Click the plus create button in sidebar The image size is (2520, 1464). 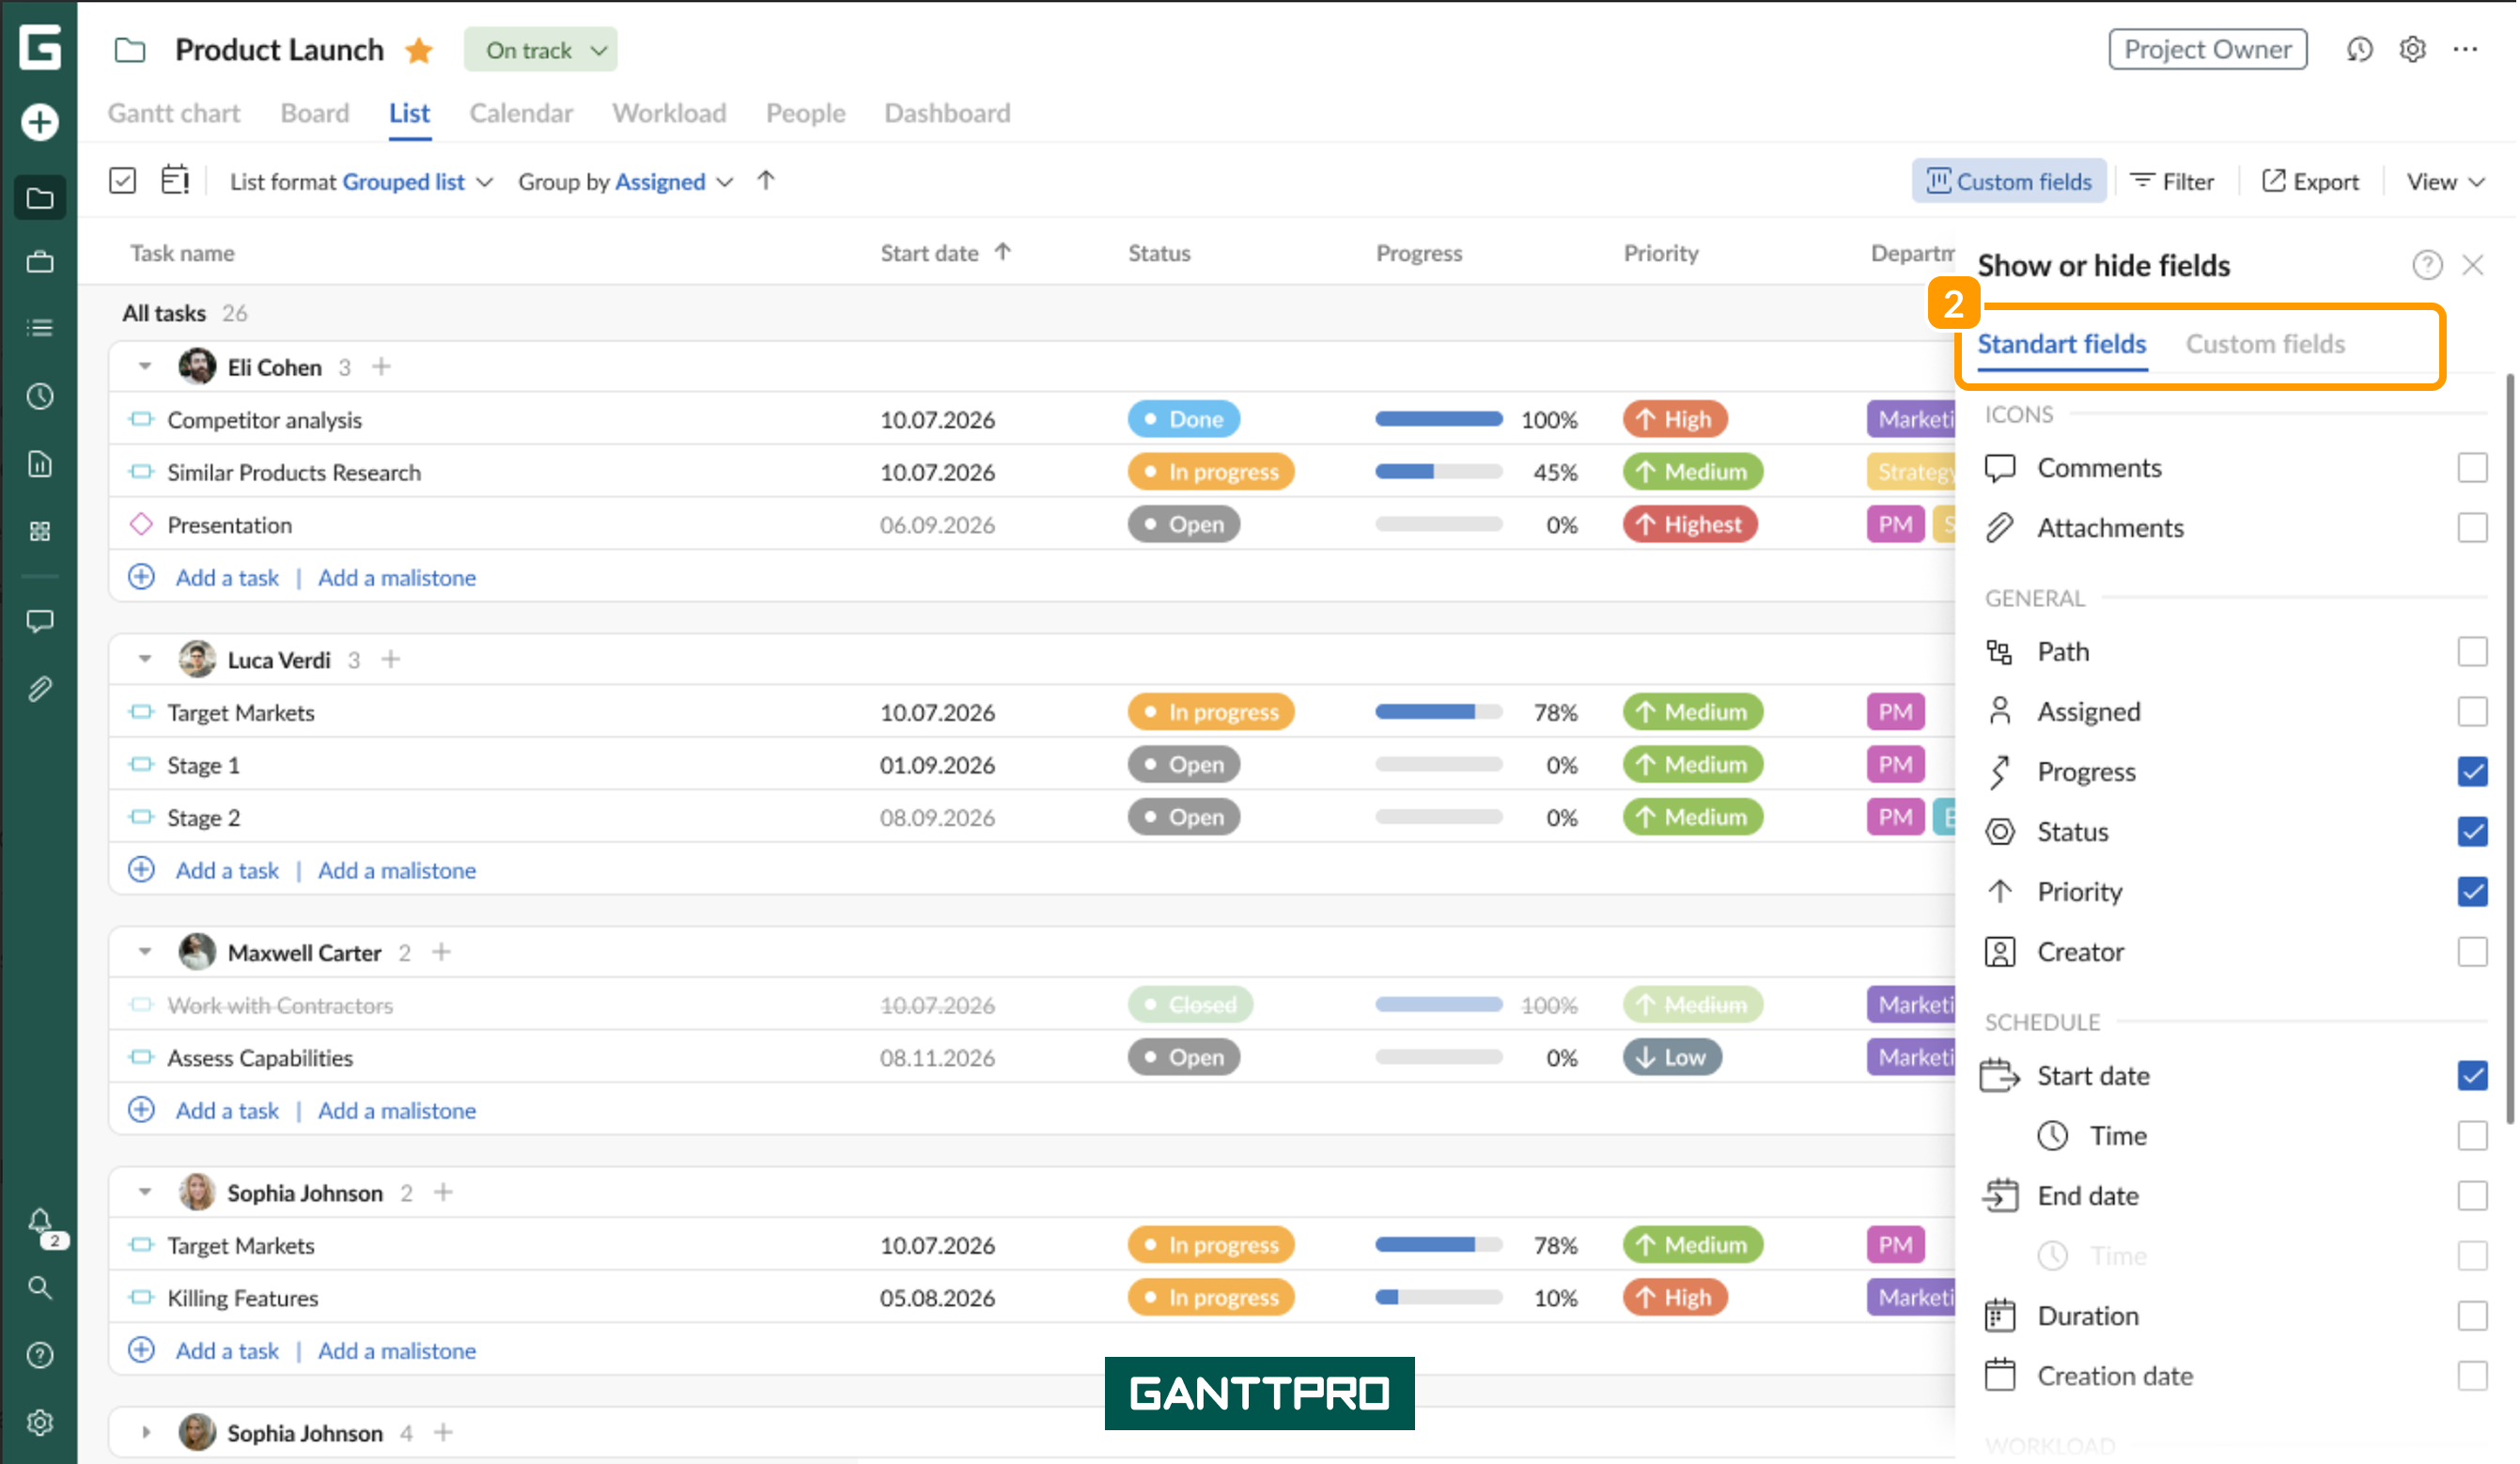(x=40, y=122)
